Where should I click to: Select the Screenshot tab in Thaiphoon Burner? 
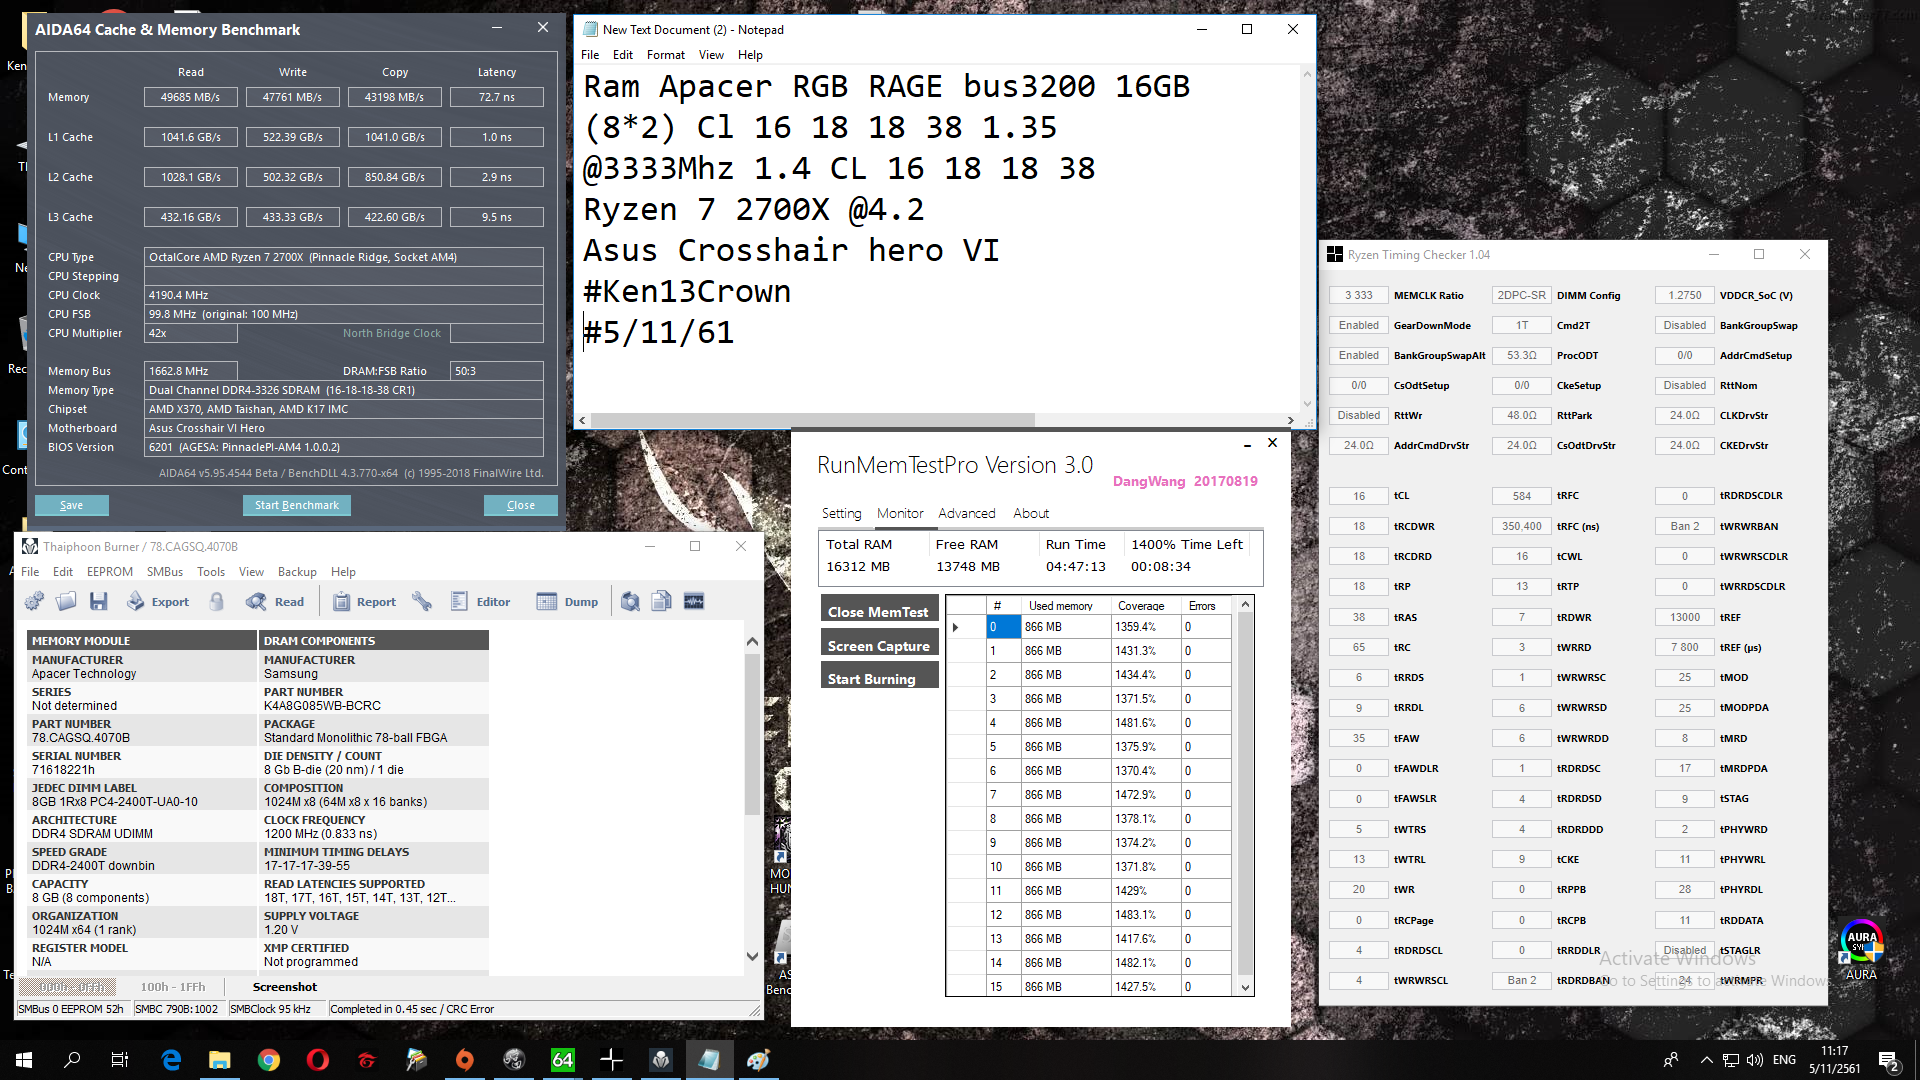[x=284, y=987]
